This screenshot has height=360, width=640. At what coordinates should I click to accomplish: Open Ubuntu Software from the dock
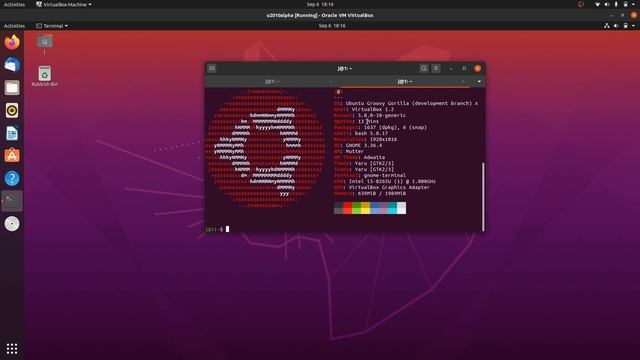click(12, 156)
